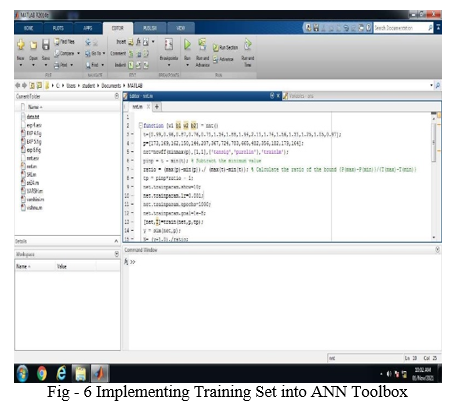Click the Run and Advance icon
462x409 pixels.
[202, 44]
